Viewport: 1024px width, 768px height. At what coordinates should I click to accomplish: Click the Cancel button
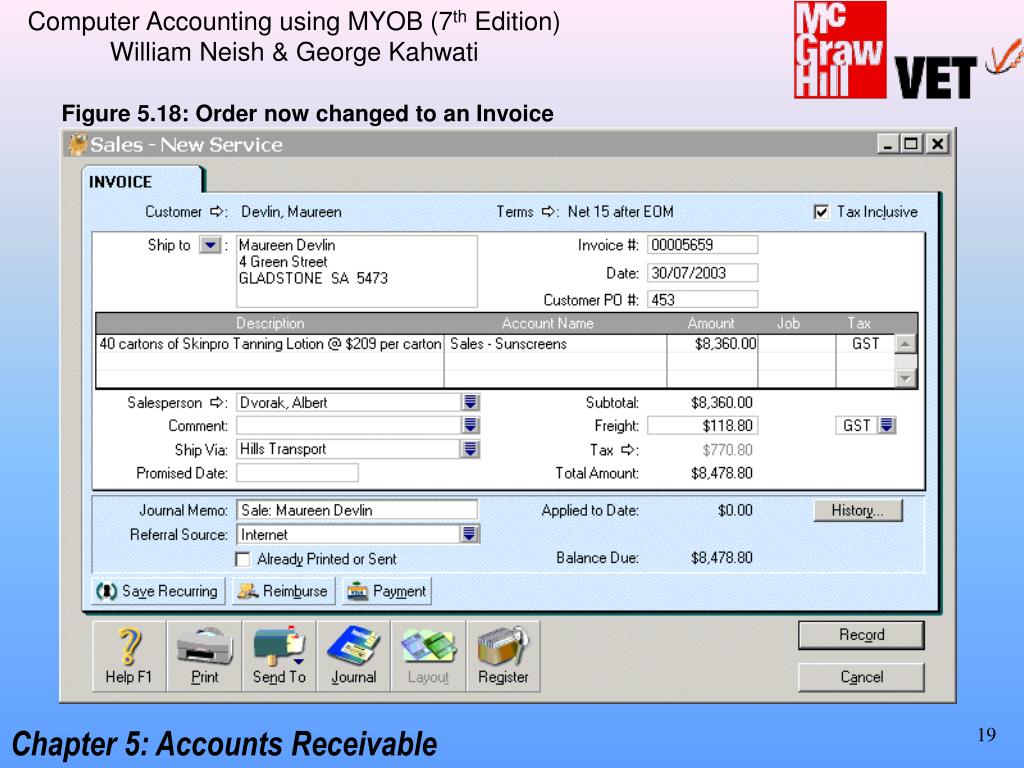click(x=861, y=677)
